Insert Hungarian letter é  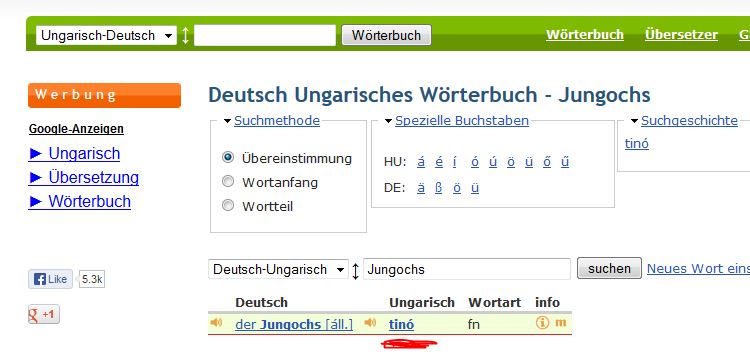click(x=439, y=162)
